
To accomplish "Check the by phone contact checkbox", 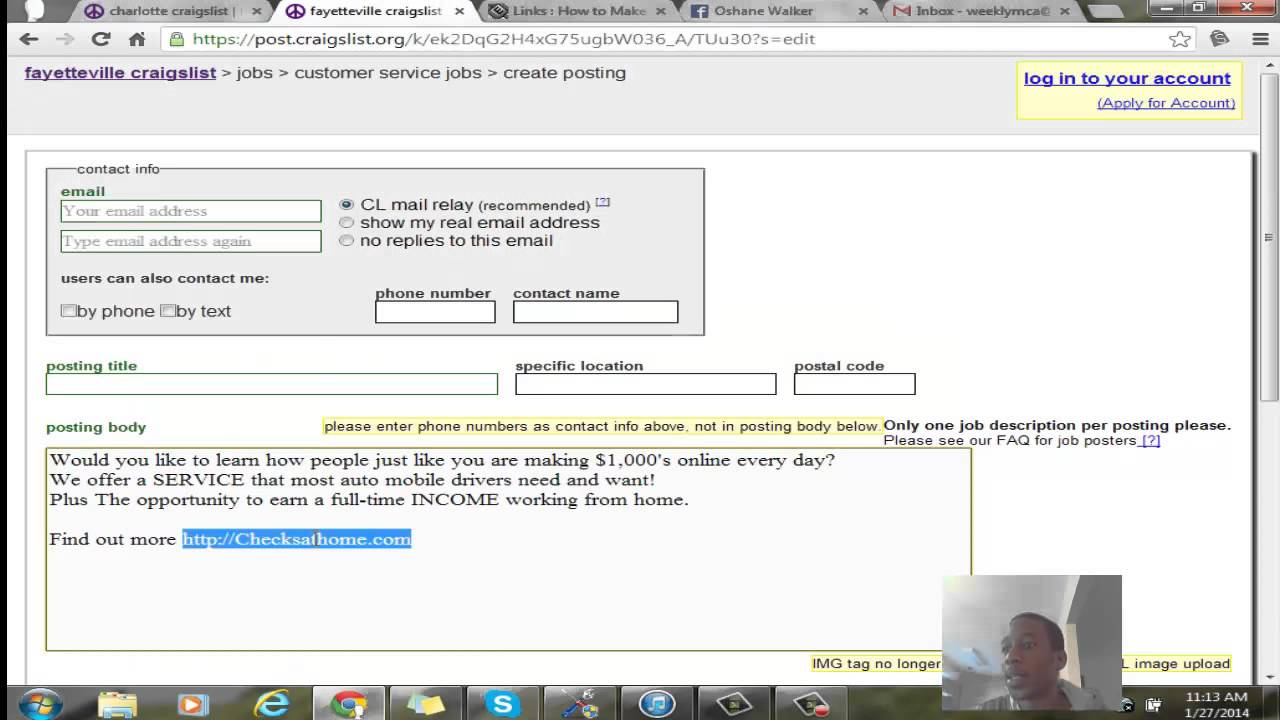I will [x=68, y=311].
